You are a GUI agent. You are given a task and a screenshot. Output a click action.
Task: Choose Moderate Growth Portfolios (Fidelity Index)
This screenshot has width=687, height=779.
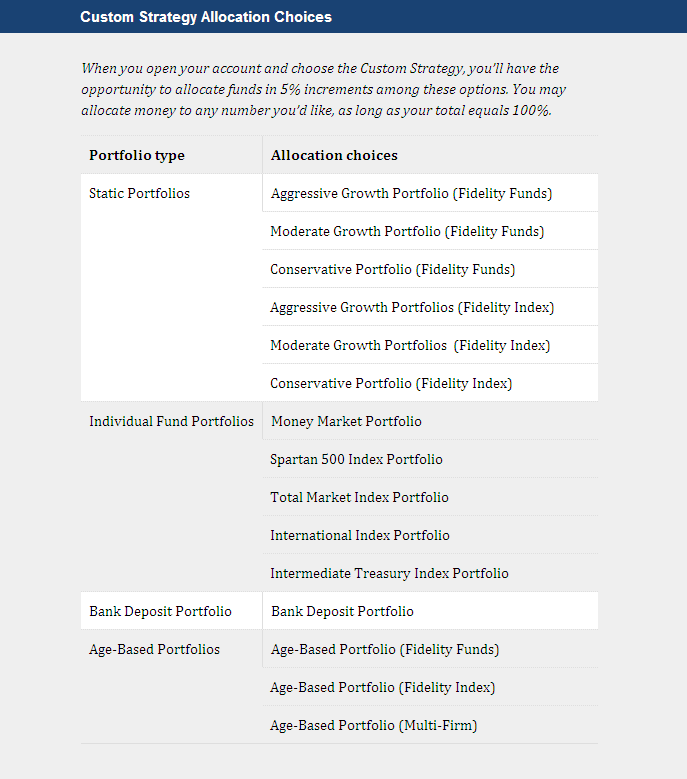pyautogui.click(x=410, y=345)
